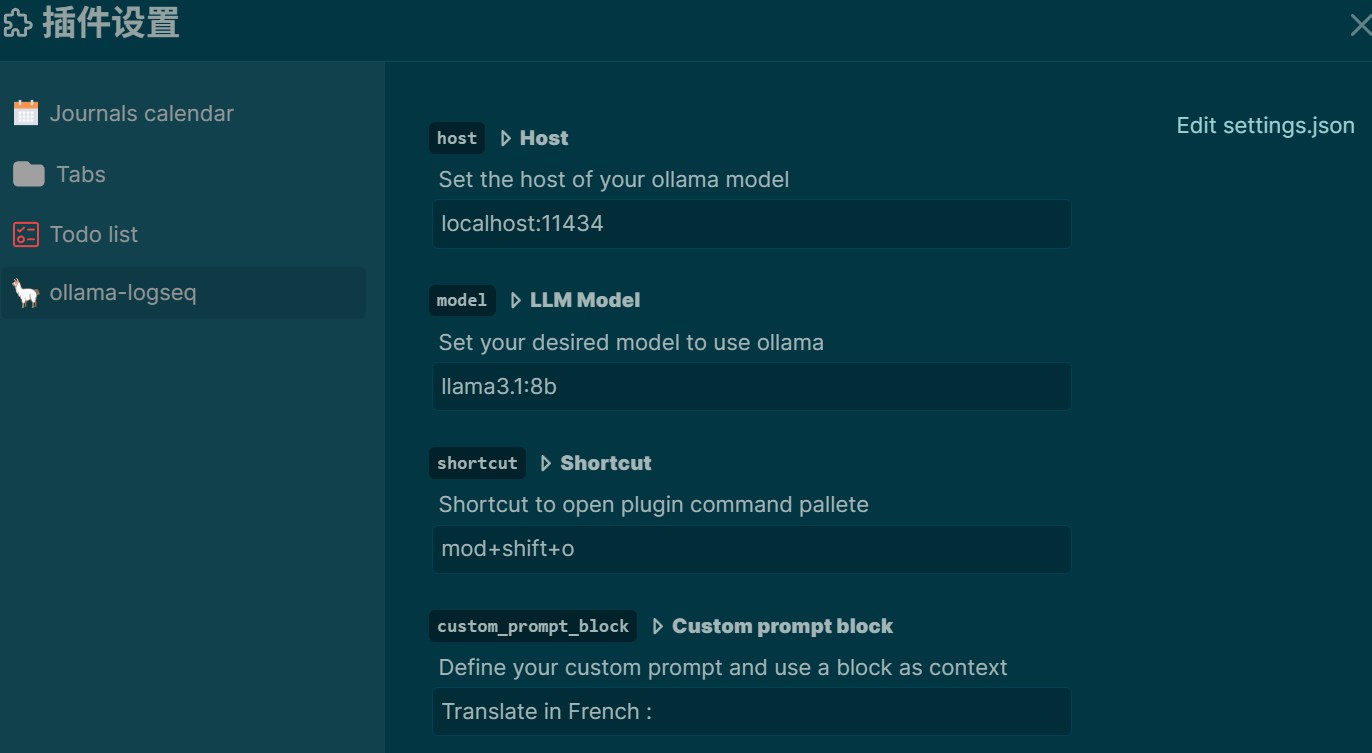Select ollama-logseq plugin settings
This screenshot has width=1372, height=753.
tap(183, 293)
